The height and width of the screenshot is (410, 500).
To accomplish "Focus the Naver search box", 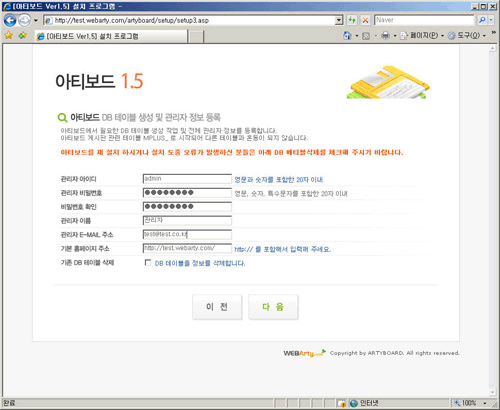I will pos(424,20).
